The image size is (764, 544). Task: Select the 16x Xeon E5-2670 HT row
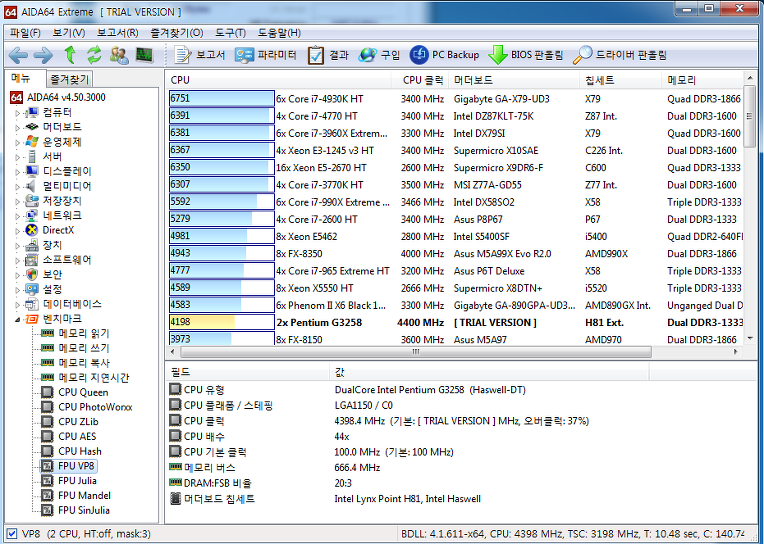click(x=456, y=167)
